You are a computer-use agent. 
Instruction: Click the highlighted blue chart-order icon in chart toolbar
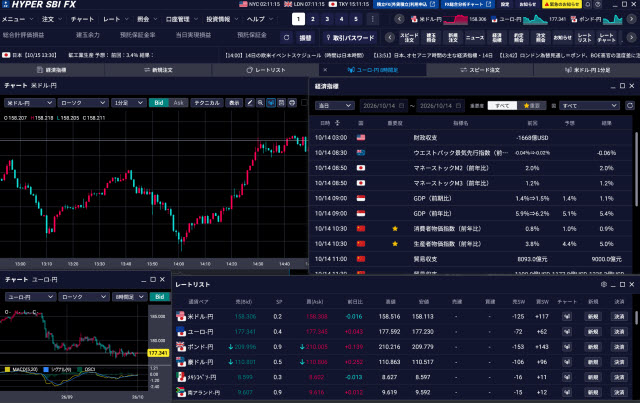271,103
